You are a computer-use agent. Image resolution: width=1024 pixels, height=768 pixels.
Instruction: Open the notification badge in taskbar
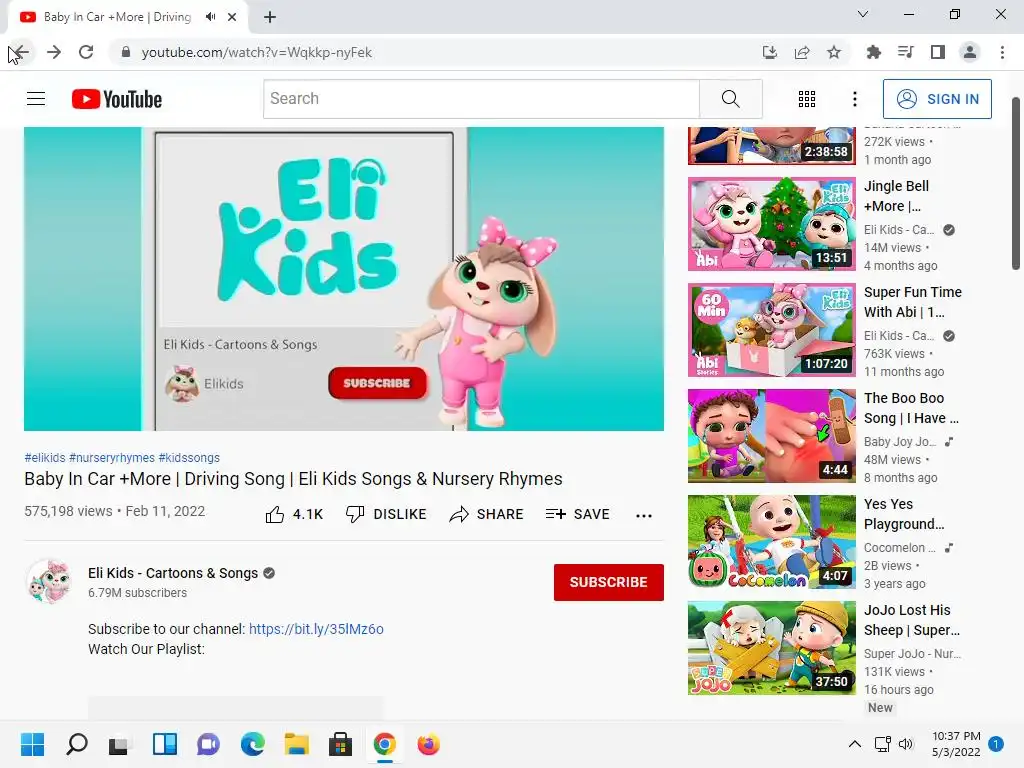pos(996,744)
